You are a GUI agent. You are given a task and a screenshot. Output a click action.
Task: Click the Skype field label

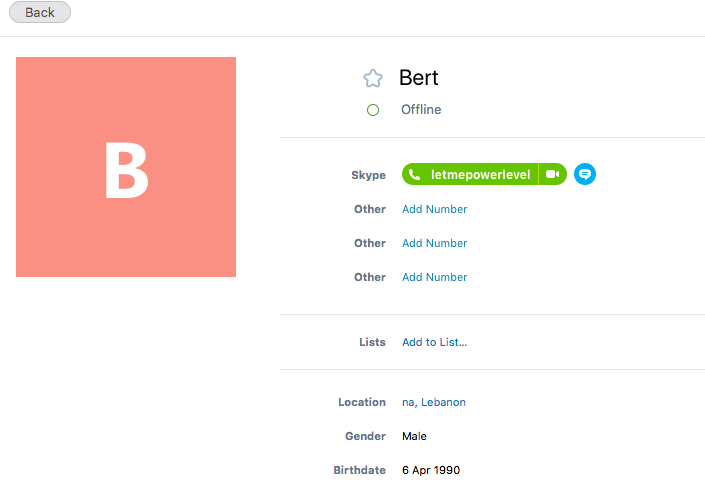368,175
